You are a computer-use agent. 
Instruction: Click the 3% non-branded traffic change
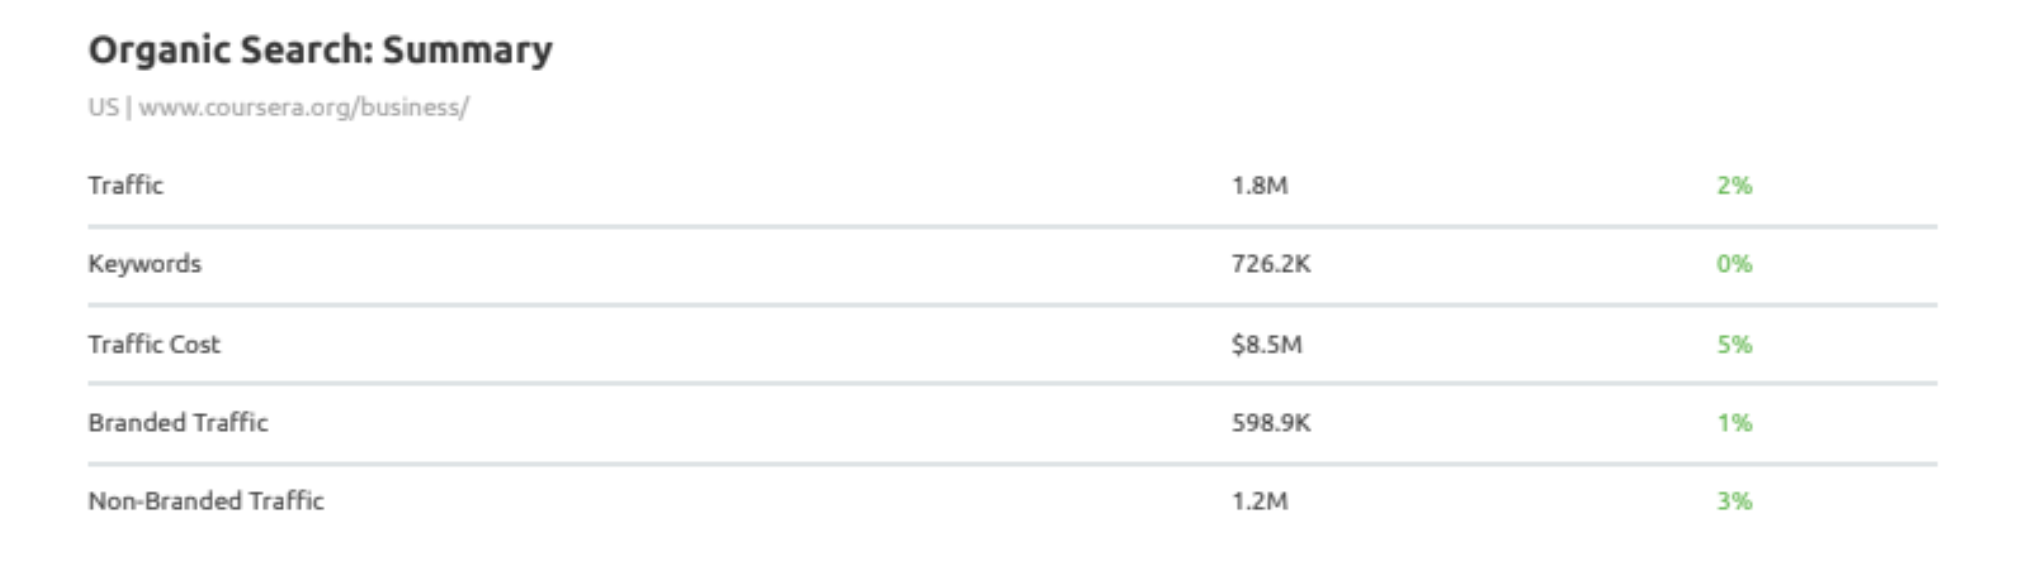click(x=1734, y=501)
